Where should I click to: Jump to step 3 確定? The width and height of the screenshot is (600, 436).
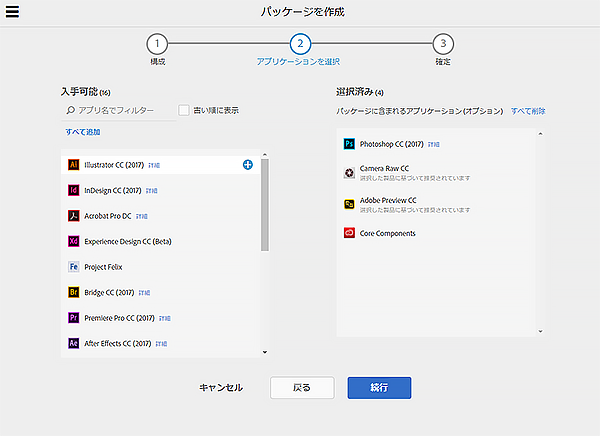tap(443, 44)
